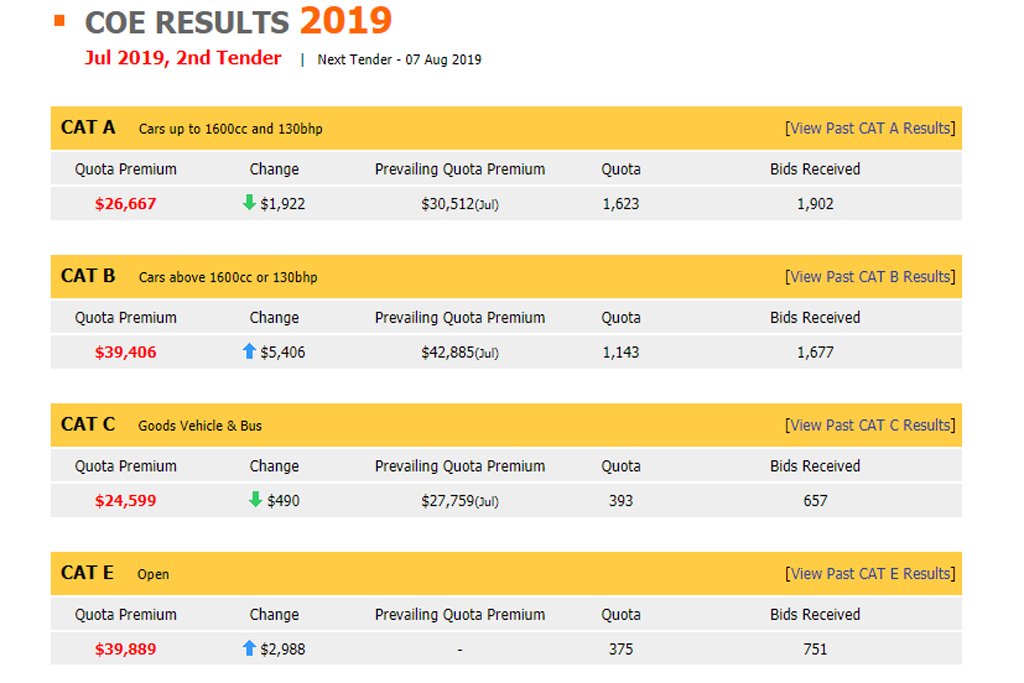Click prevailing quota premium $30,512(Jul)
This screenshot has width=1024, height=683.
click(460, 204)
